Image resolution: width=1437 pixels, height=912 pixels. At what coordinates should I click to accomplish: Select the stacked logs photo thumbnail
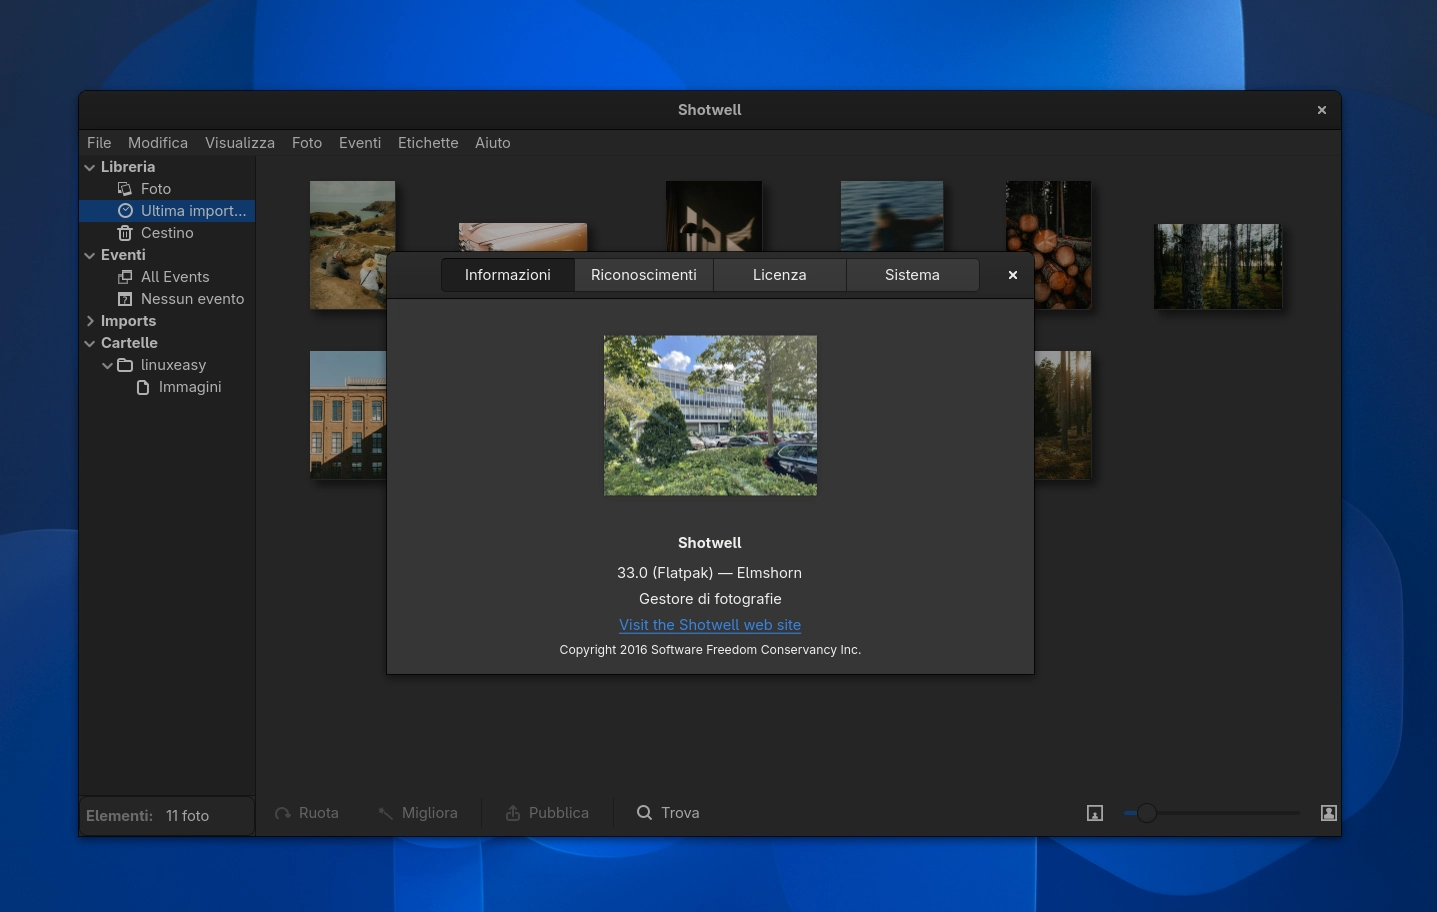coord(1048,245)
